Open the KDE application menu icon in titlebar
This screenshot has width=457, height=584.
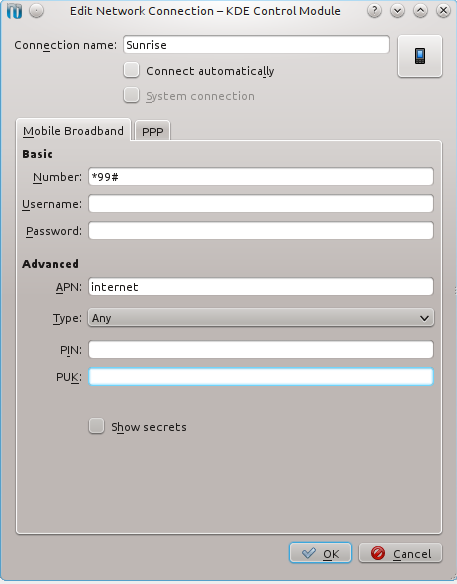pos(15,11)
